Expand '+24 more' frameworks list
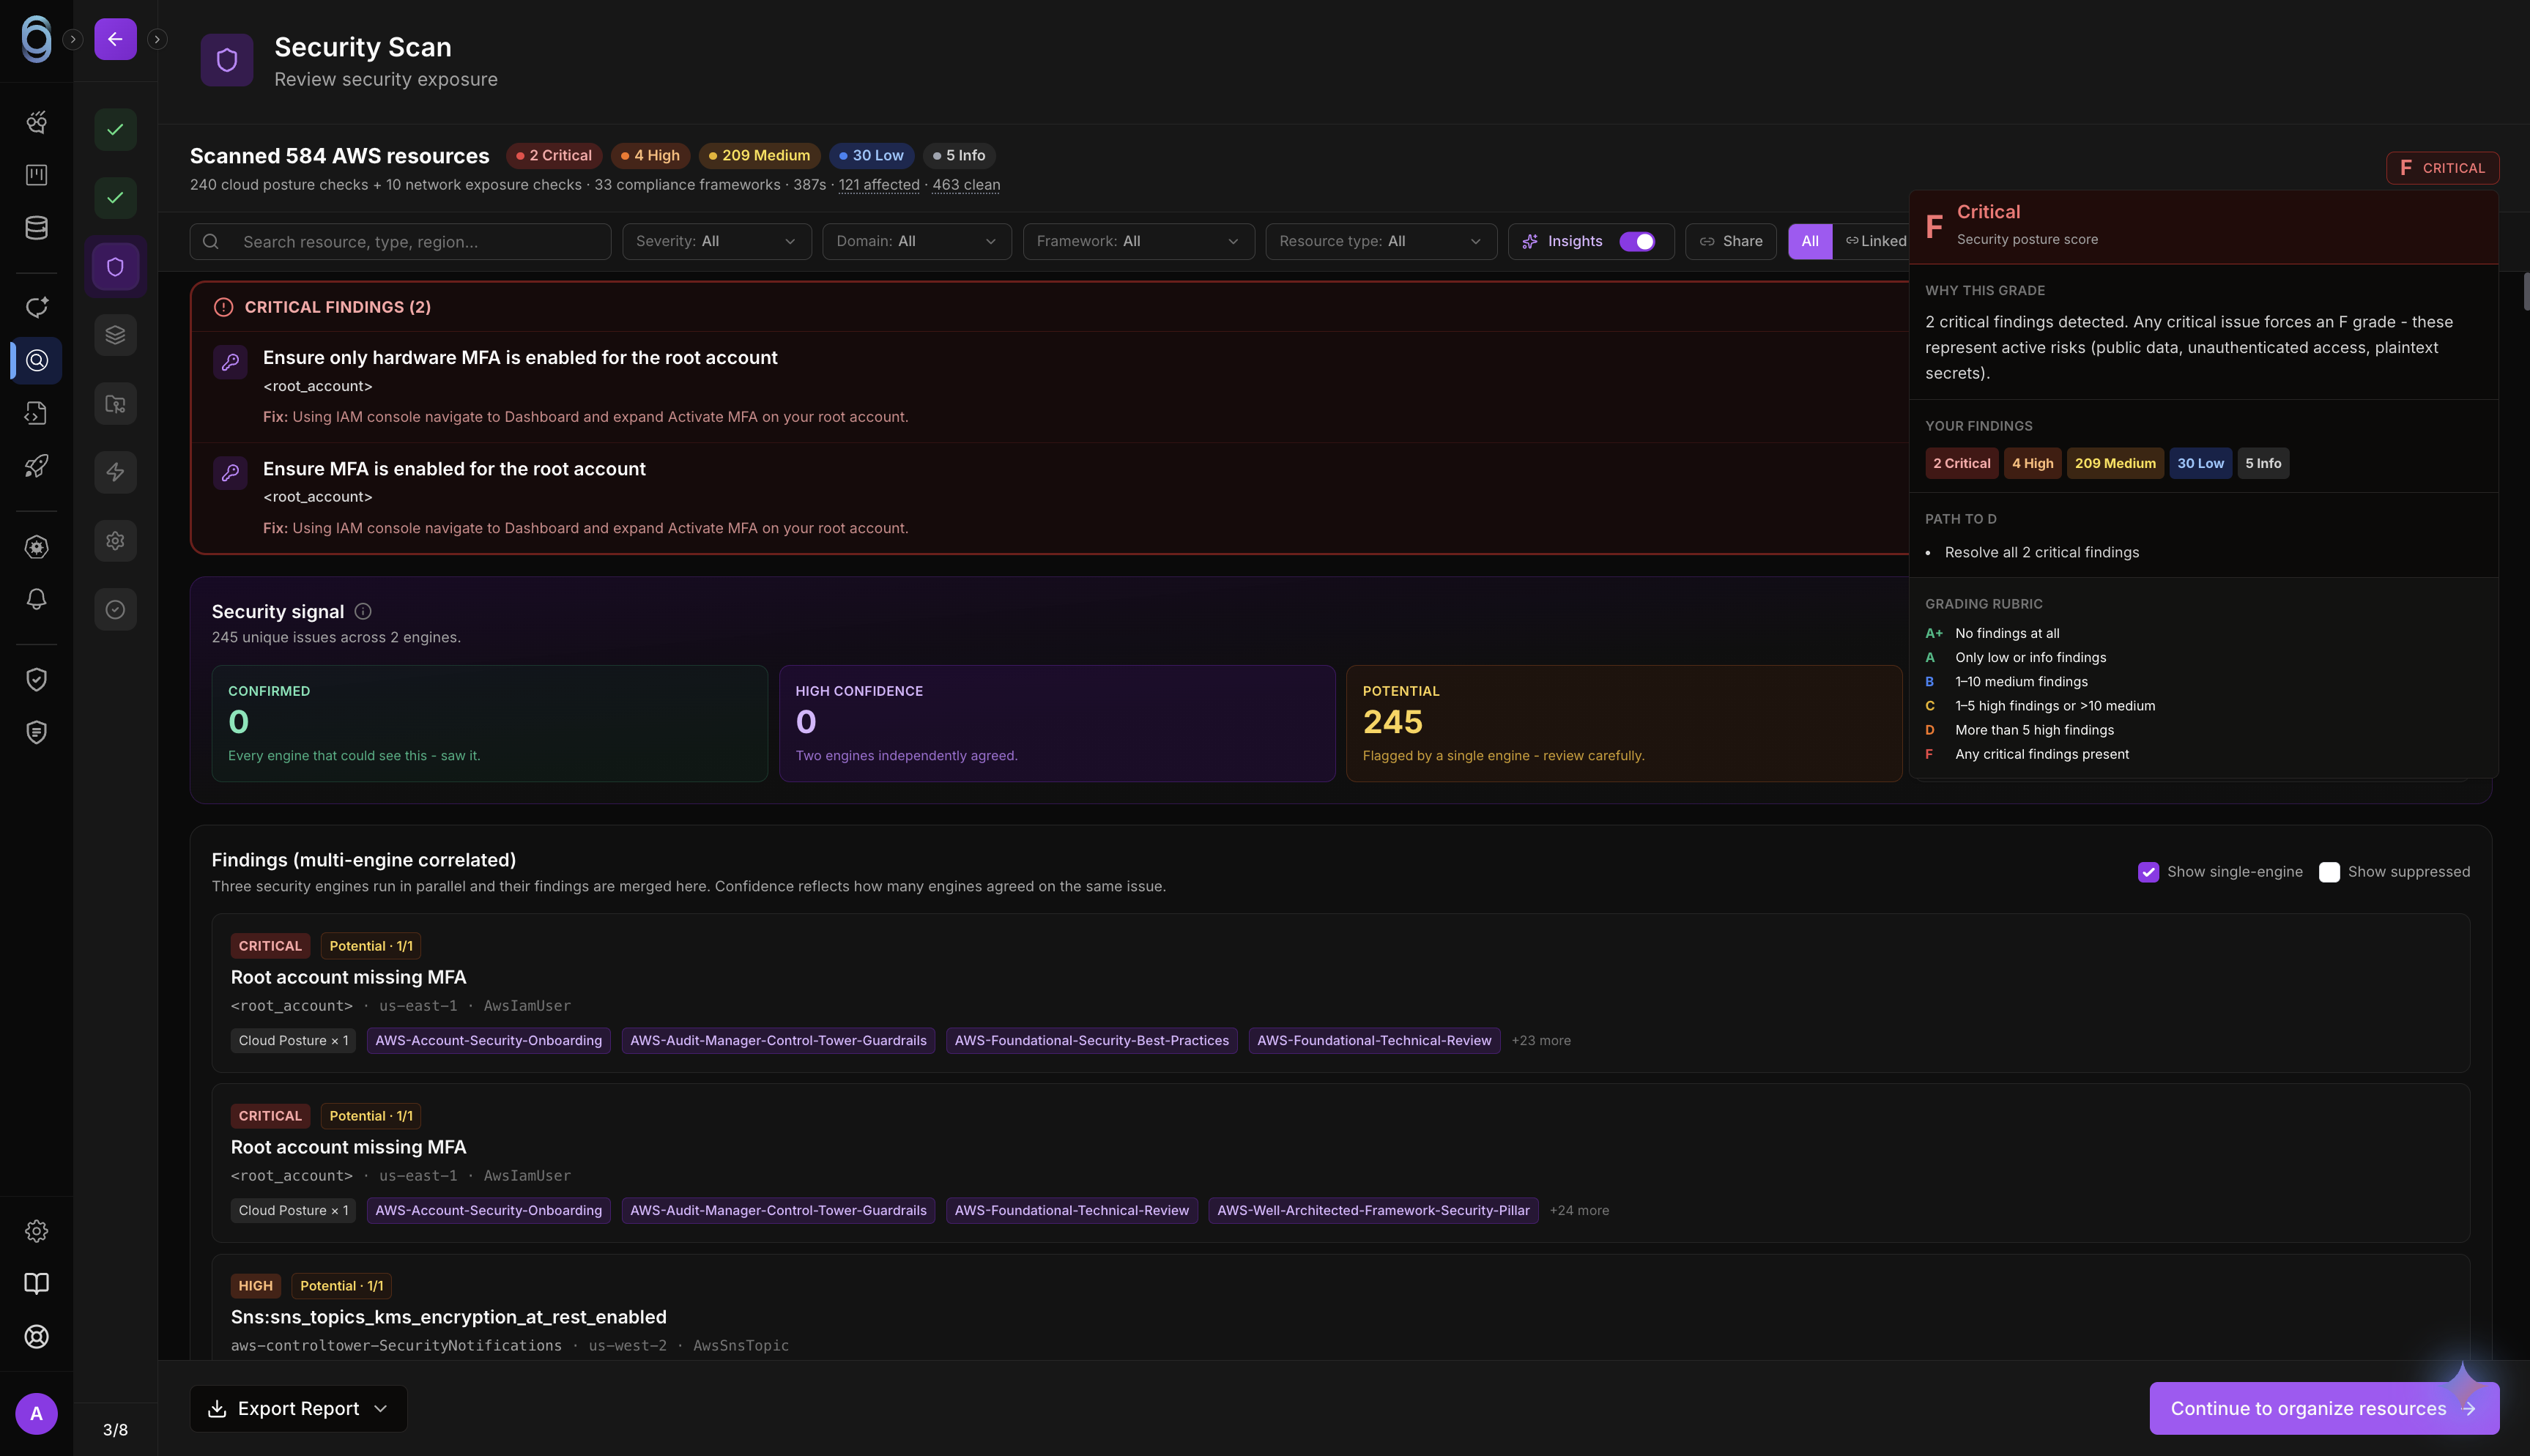Image resolution: width=2530 pixels, height=1456 pixels. pos(1579,1210)
